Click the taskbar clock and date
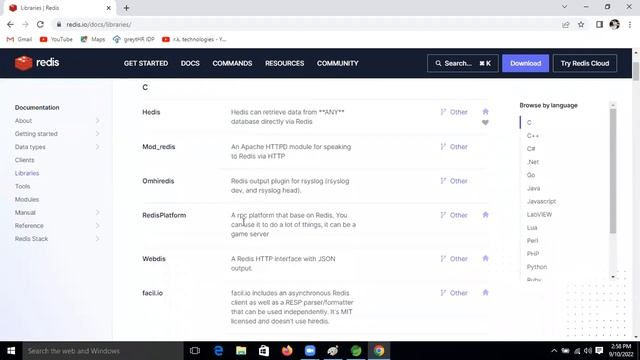The width and height of the screenshot is (640, 360). tap(621, 351)
